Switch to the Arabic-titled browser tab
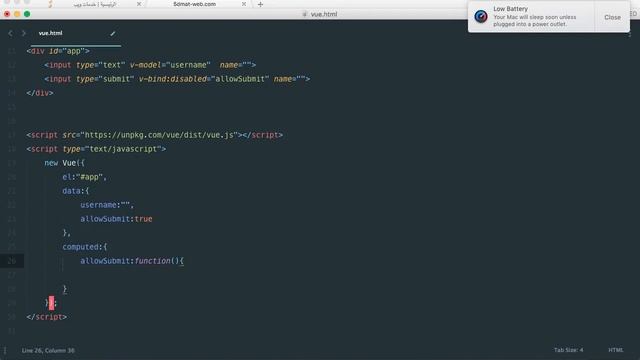This screenshot has width=640, height=360. tap(95, 4)
